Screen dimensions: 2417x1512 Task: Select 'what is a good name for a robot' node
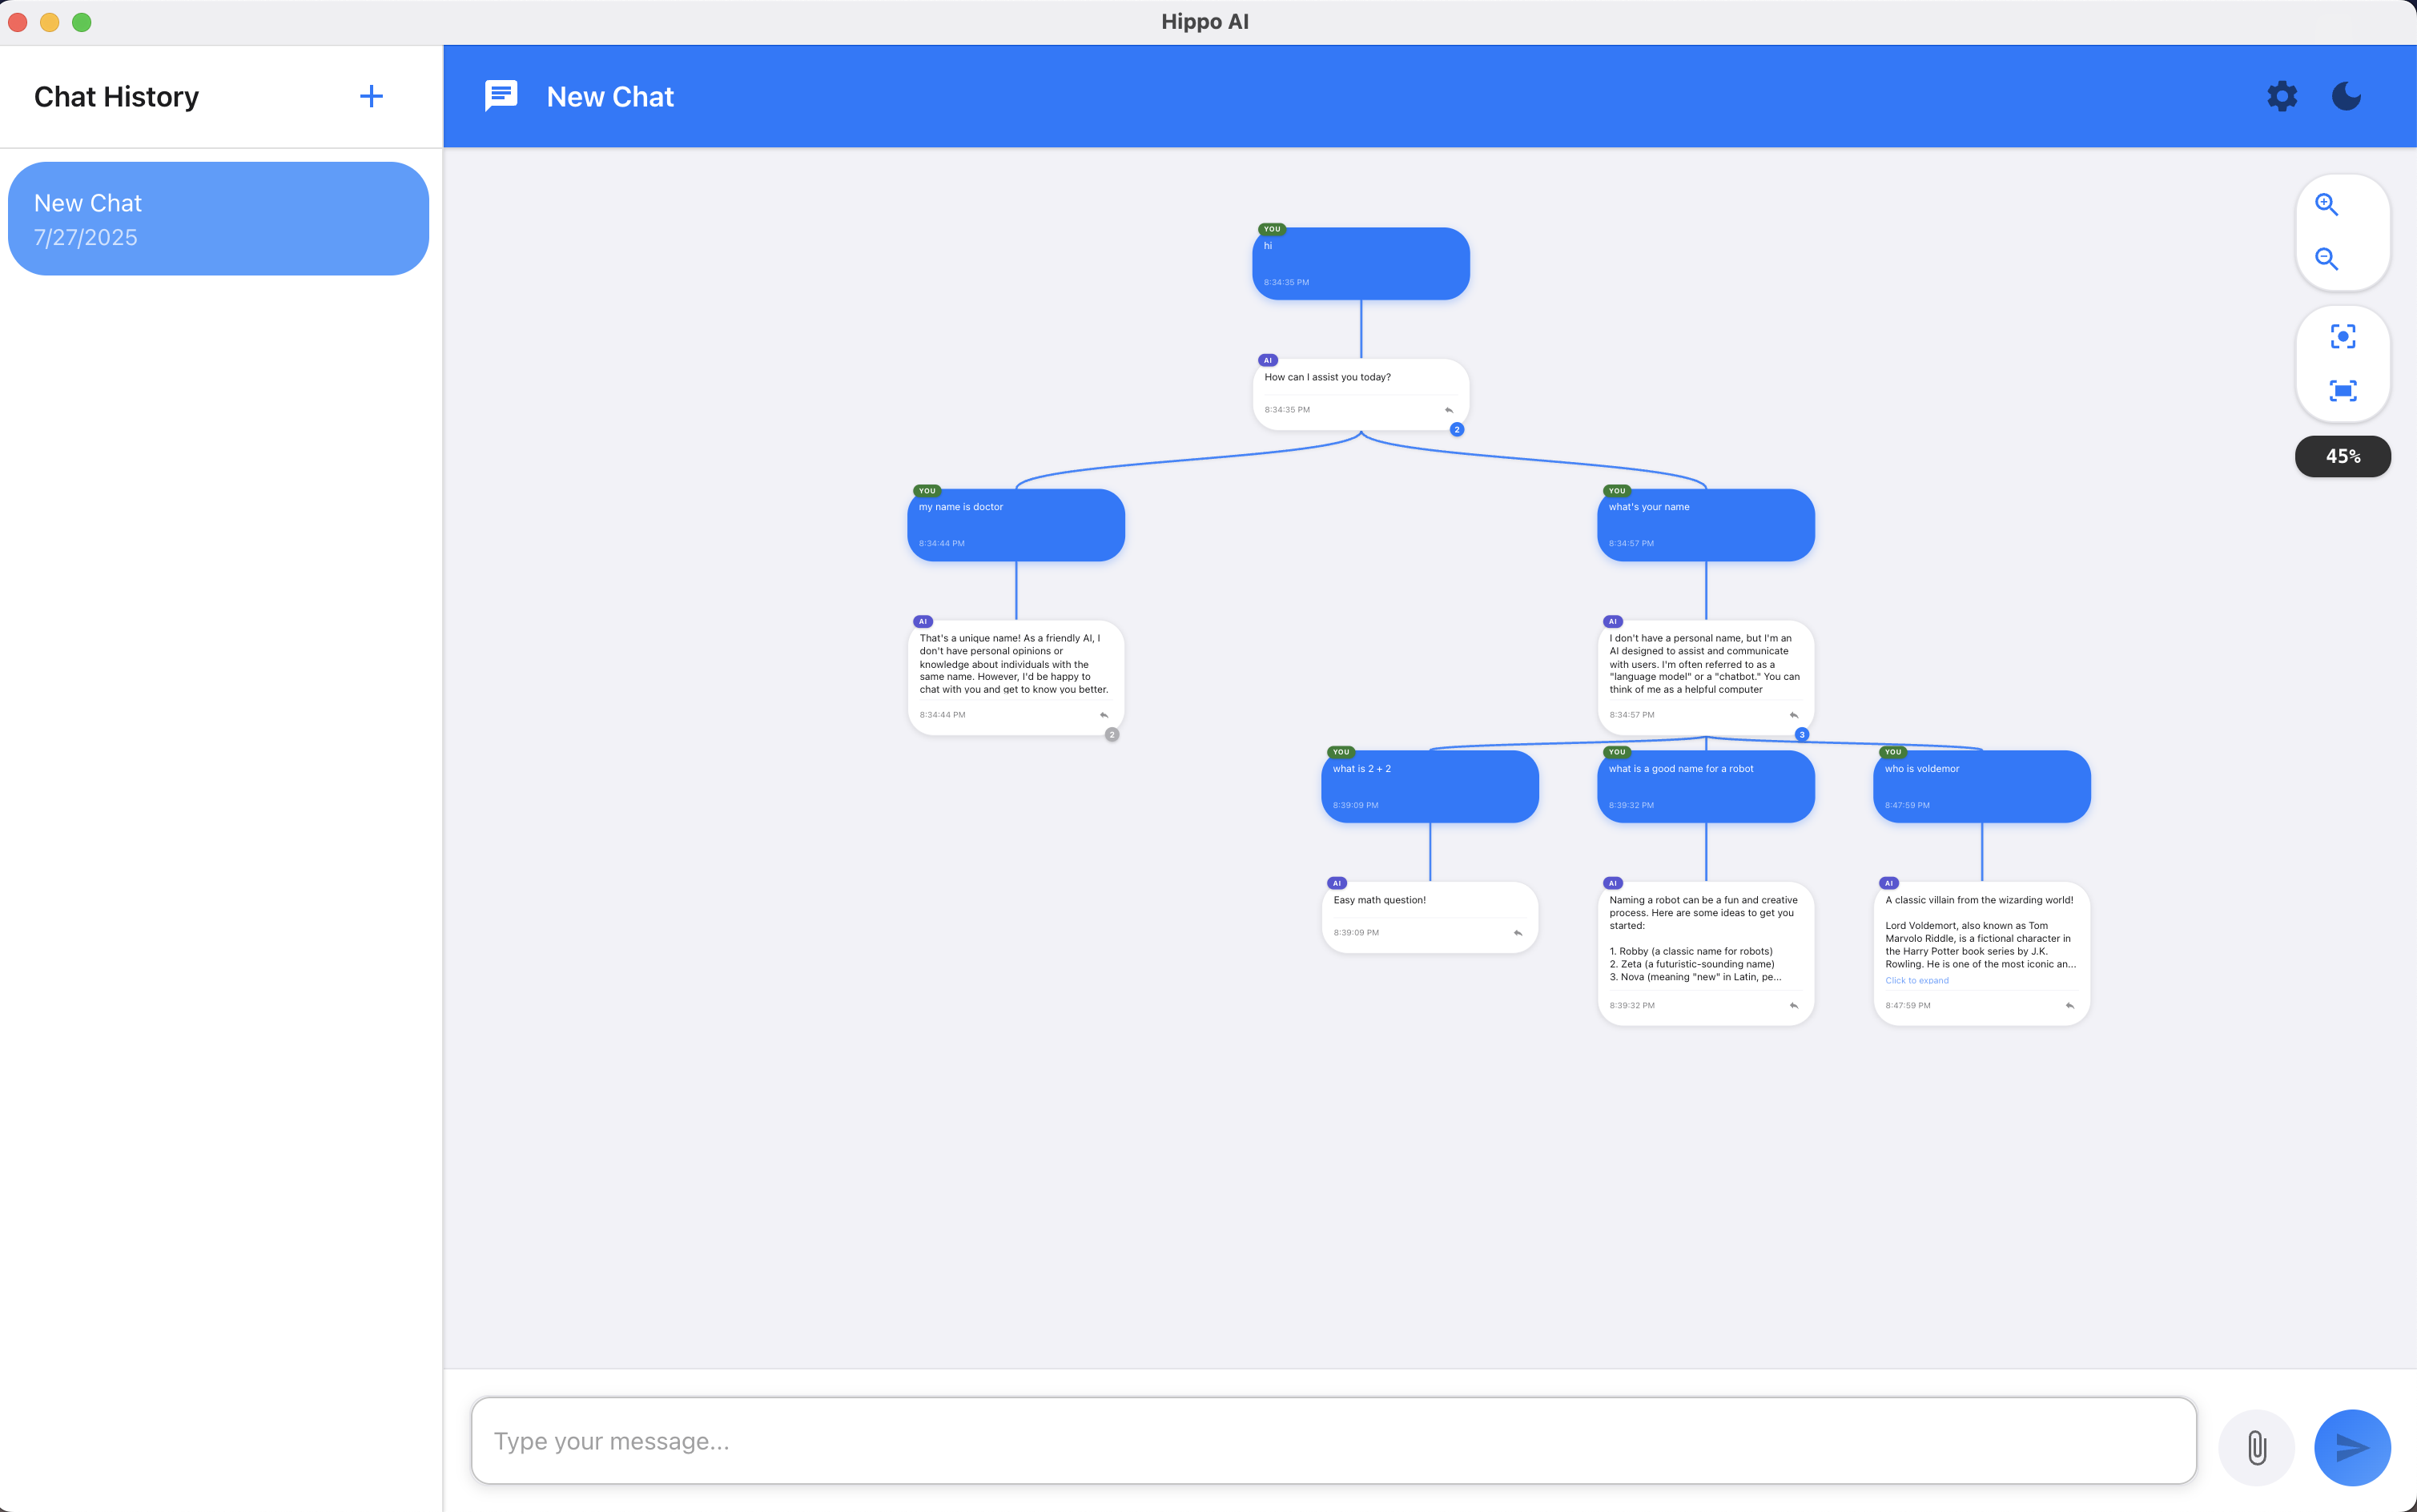coord(1706,787)
